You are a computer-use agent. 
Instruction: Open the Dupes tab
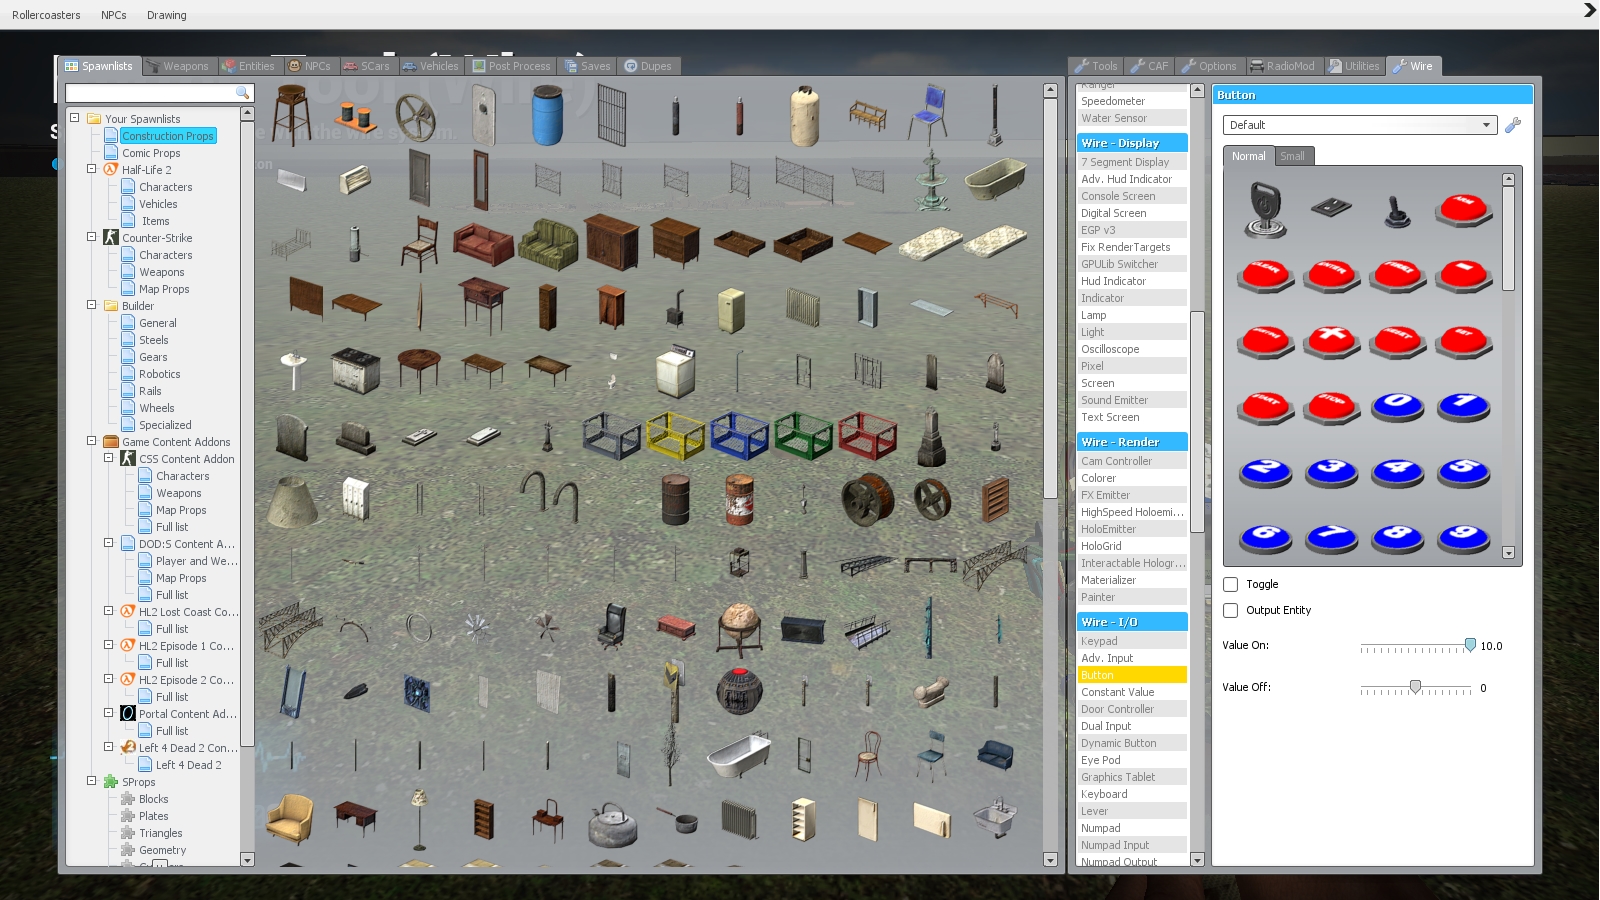point(648,66)
